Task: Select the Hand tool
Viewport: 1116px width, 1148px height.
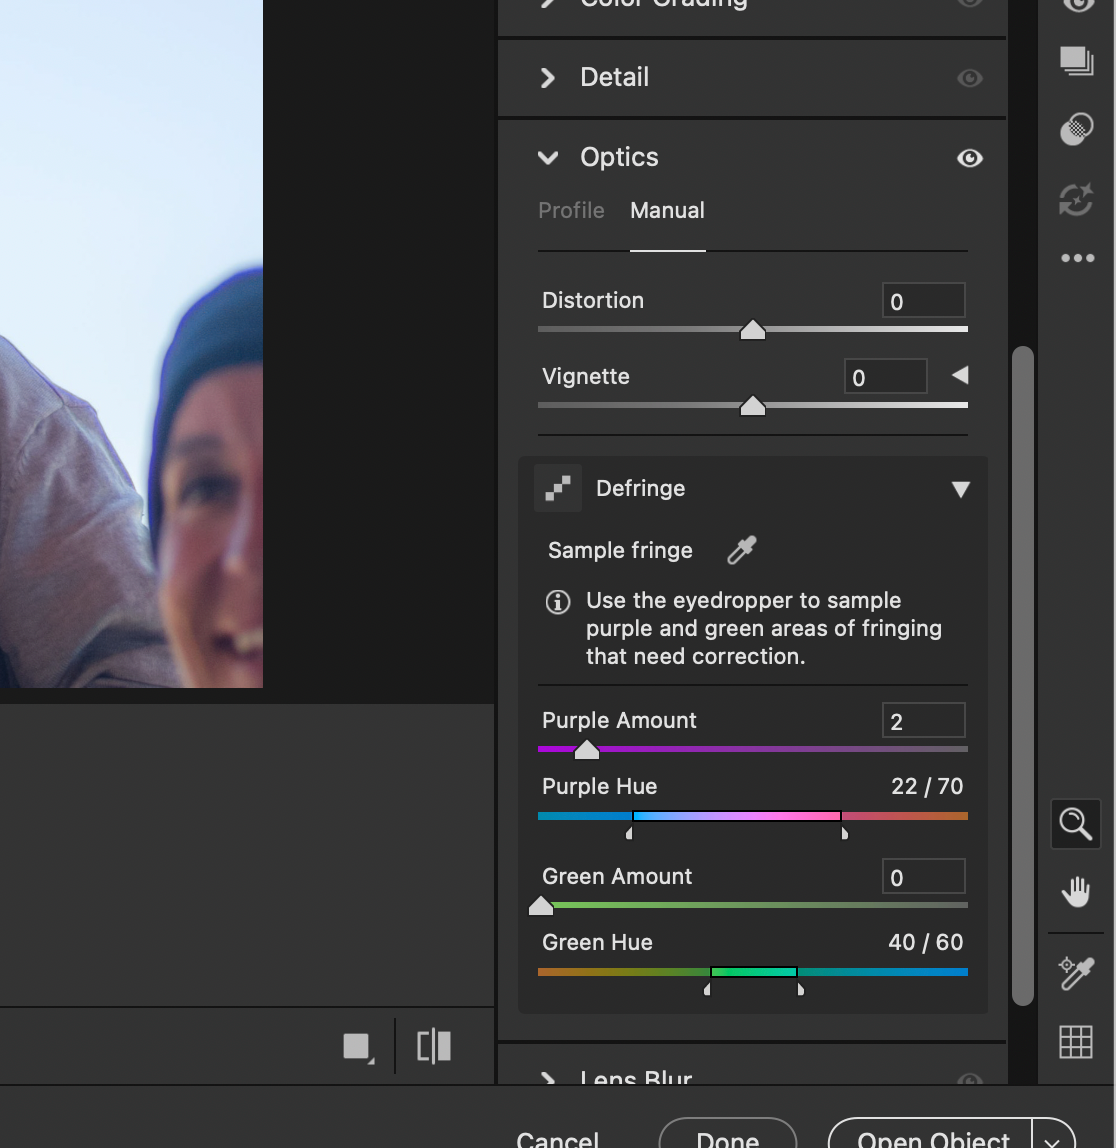Action: tap(1076, 891)
